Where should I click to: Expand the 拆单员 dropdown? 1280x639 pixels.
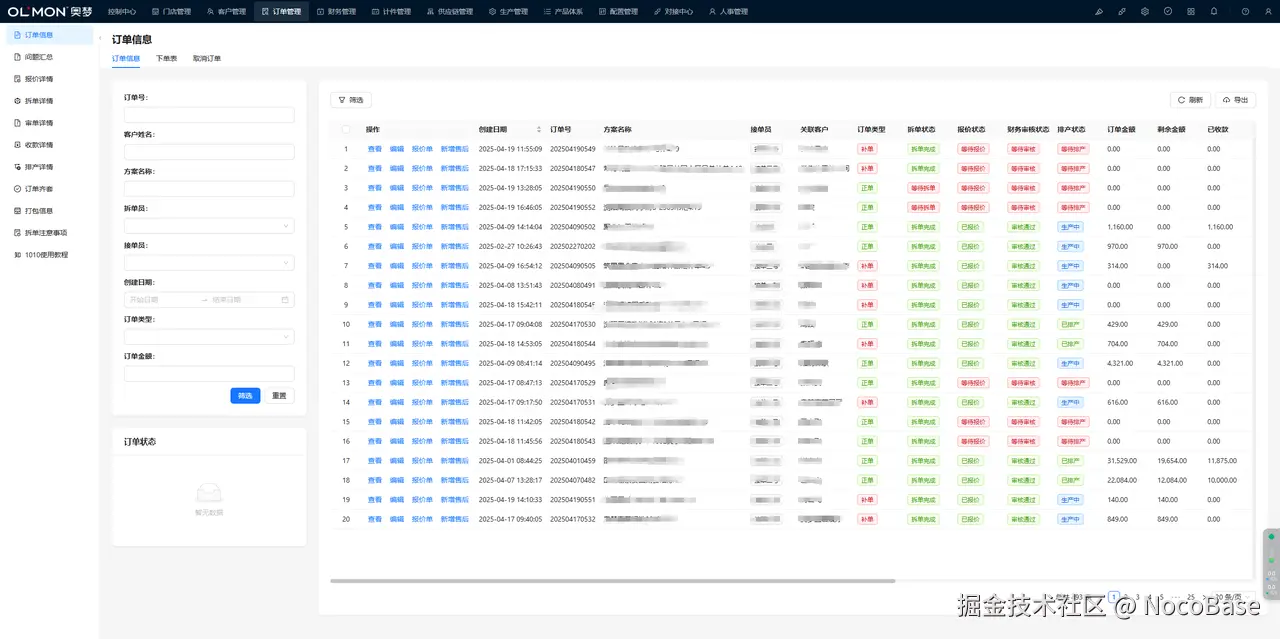point(209,226)
